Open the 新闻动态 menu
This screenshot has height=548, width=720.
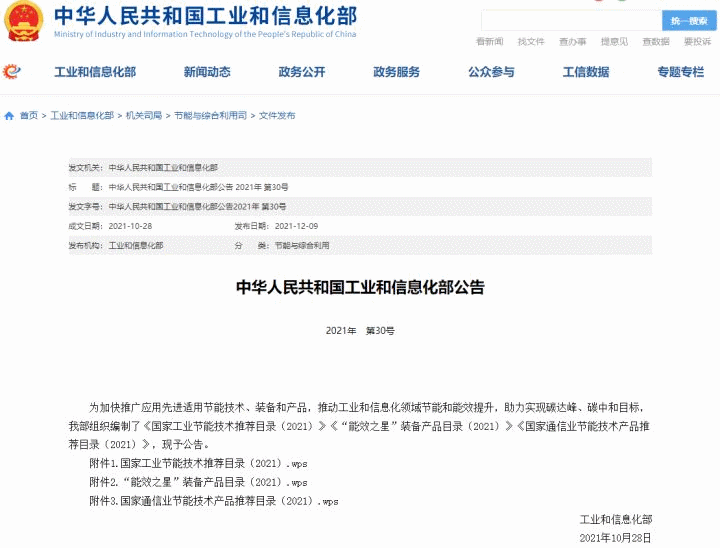pyautogui.click(x=207, y=72)
